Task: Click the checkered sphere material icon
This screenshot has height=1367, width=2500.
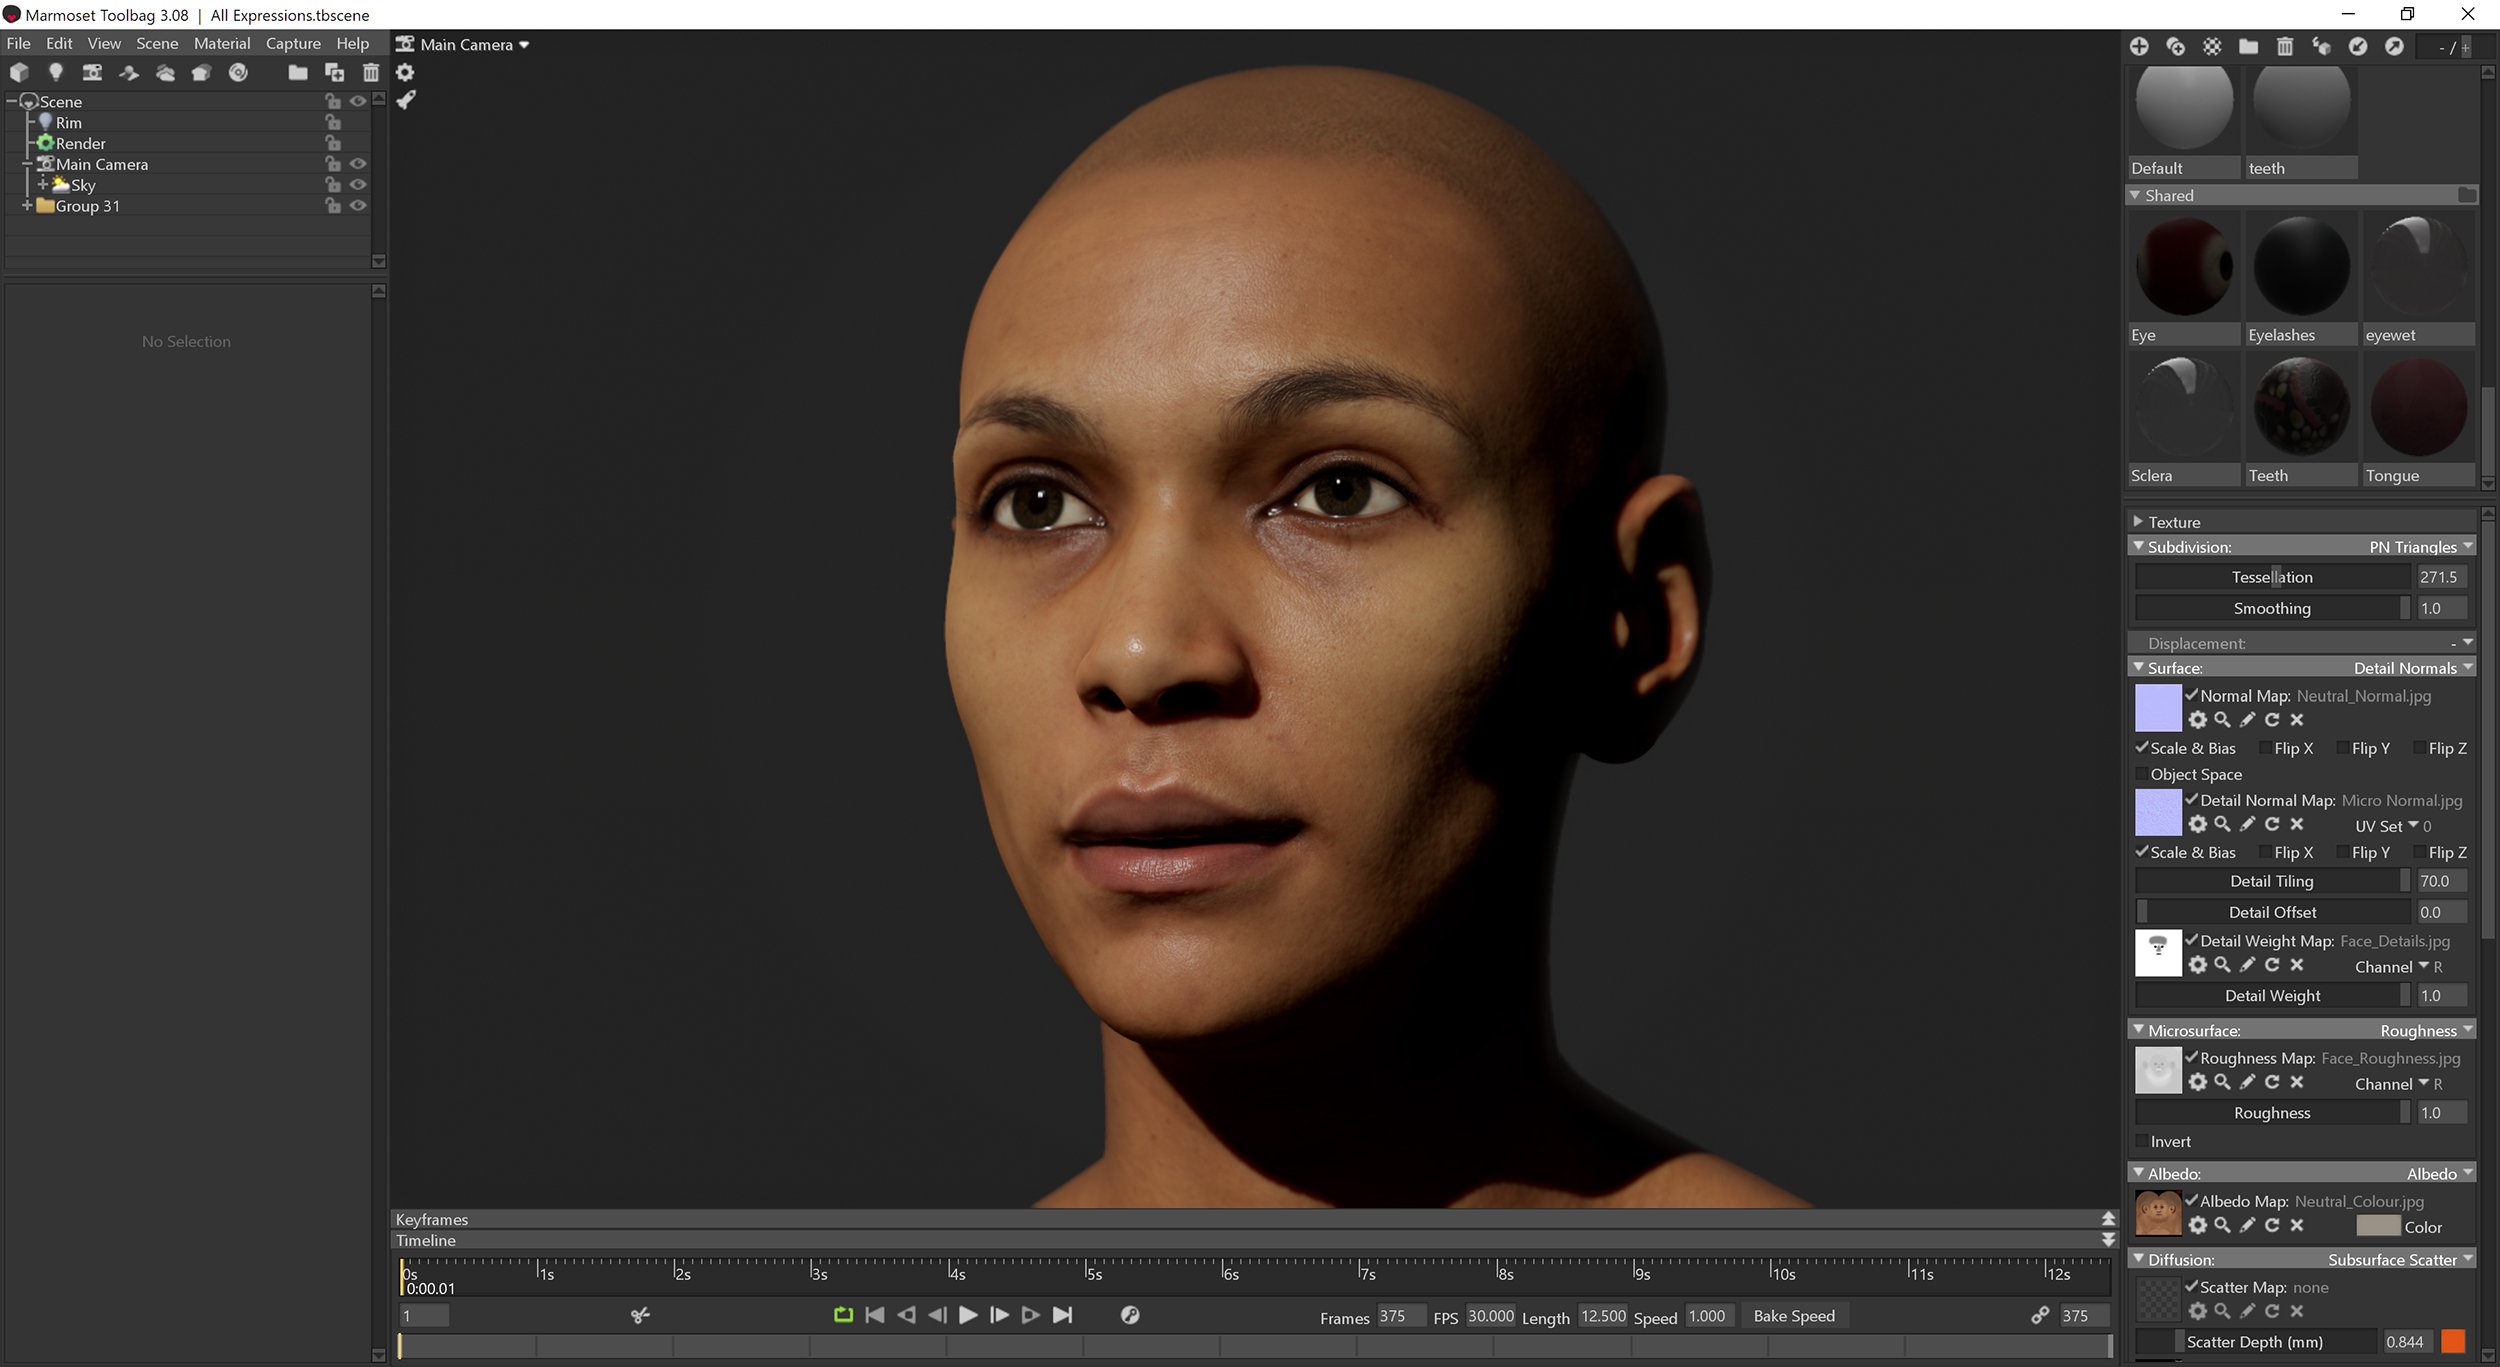Action: pos(2212,46)
